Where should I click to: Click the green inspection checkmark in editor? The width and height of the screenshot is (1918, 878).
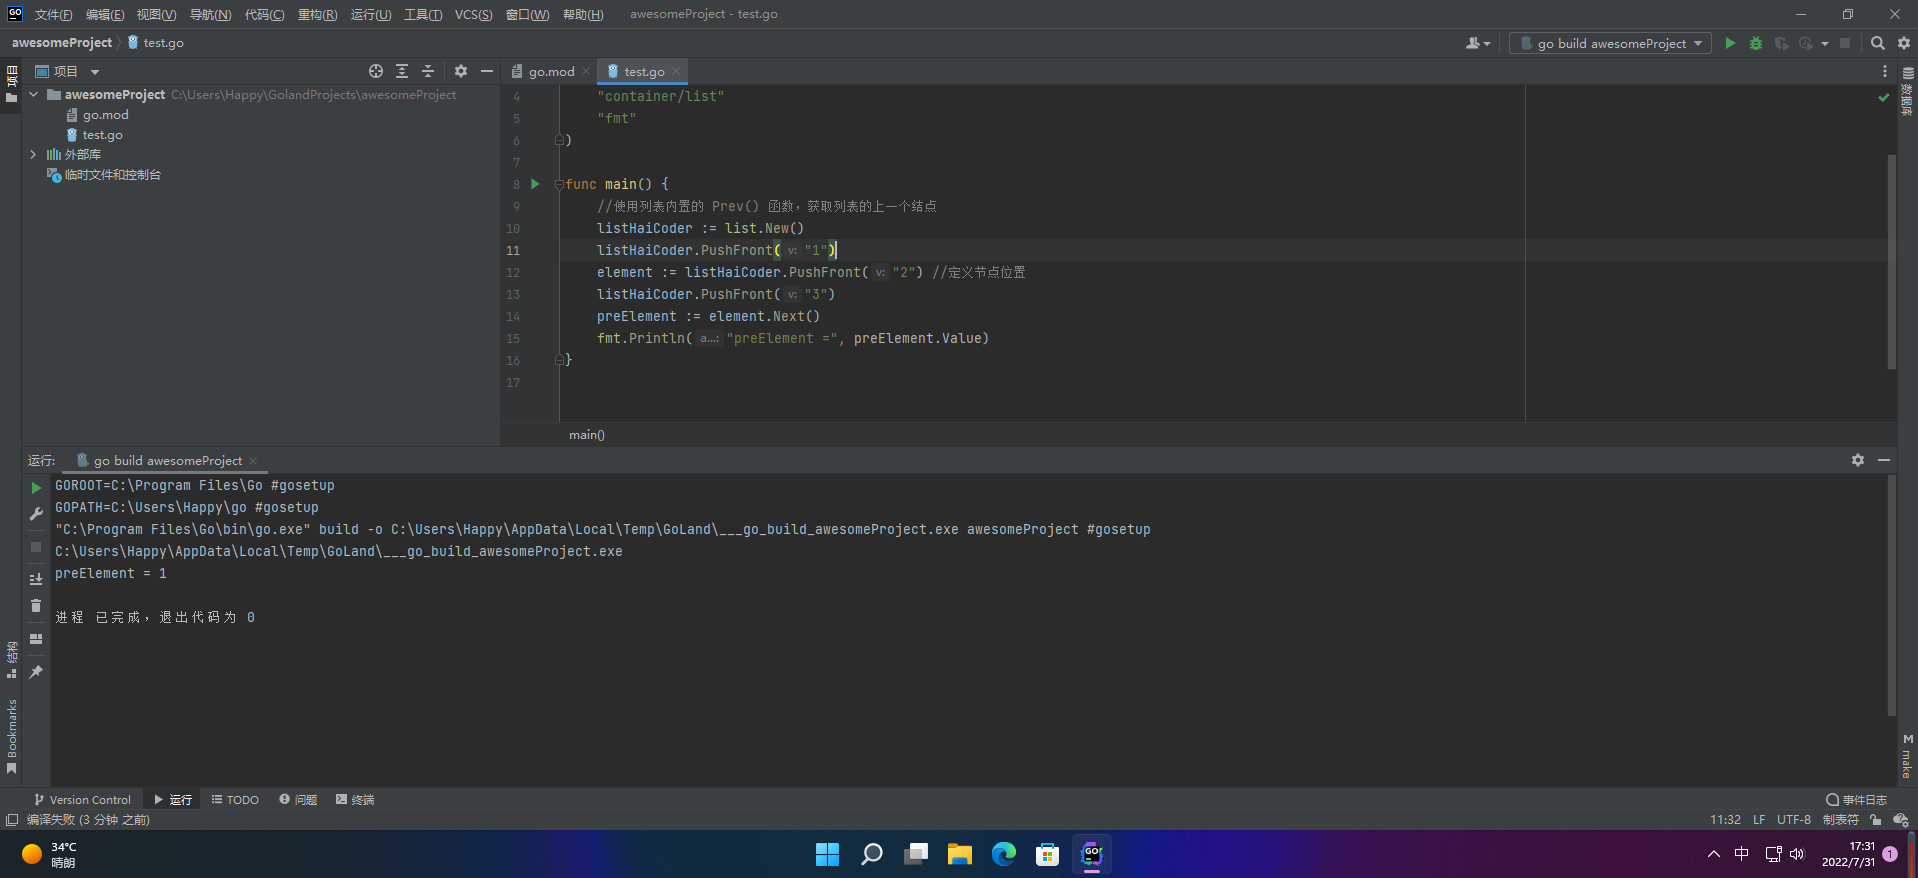pyautogui.click(x=1883, y=97)
